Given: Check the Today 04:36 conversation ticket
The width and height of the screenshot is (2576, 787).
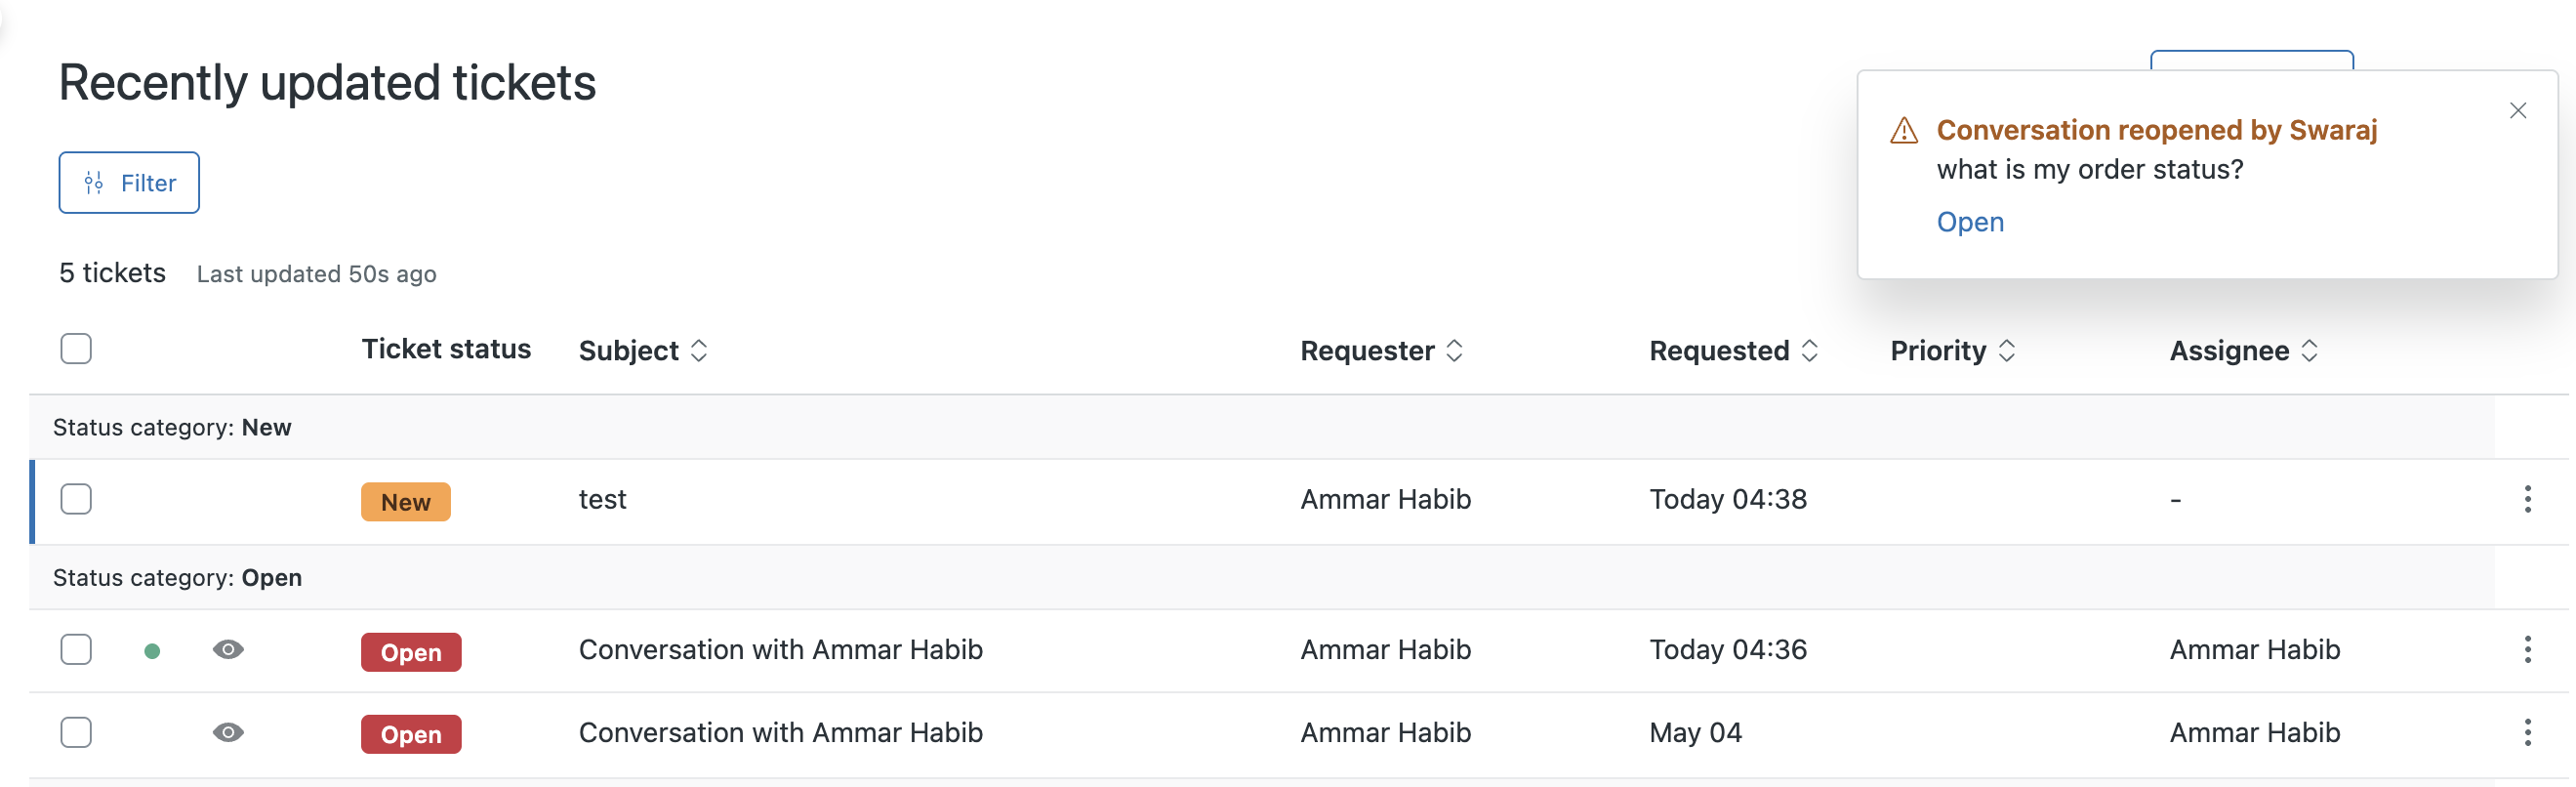Looking at the screenshot, I should point(76,650).
